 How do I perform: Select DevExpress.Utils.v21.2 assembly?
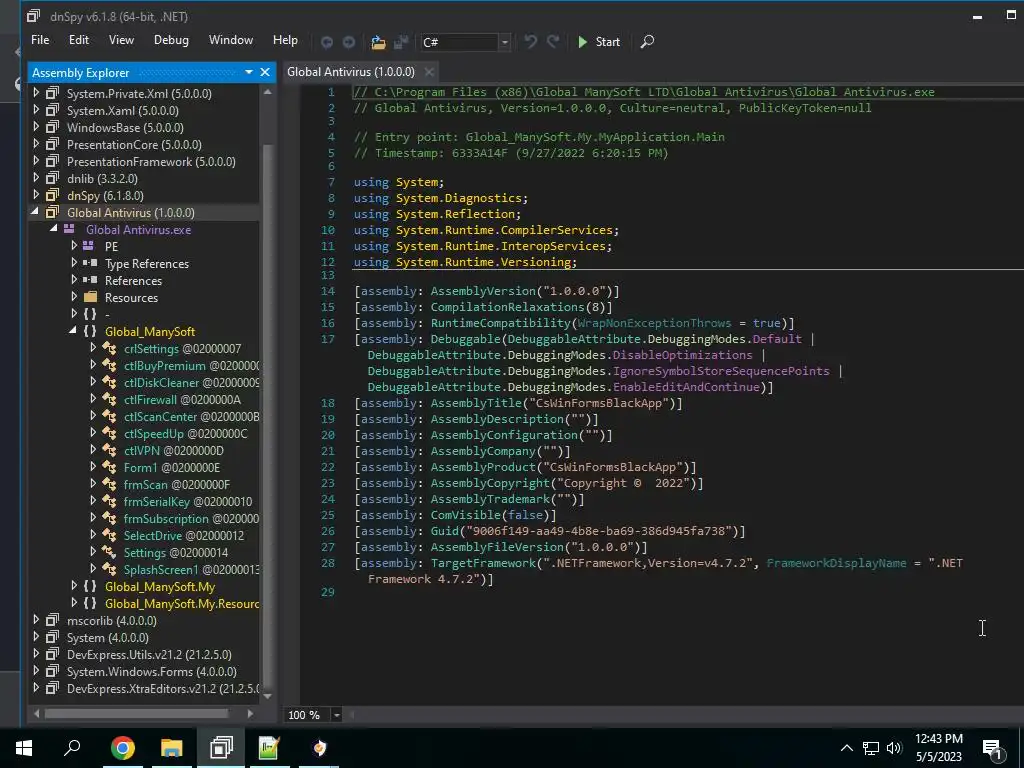point(149,654)
